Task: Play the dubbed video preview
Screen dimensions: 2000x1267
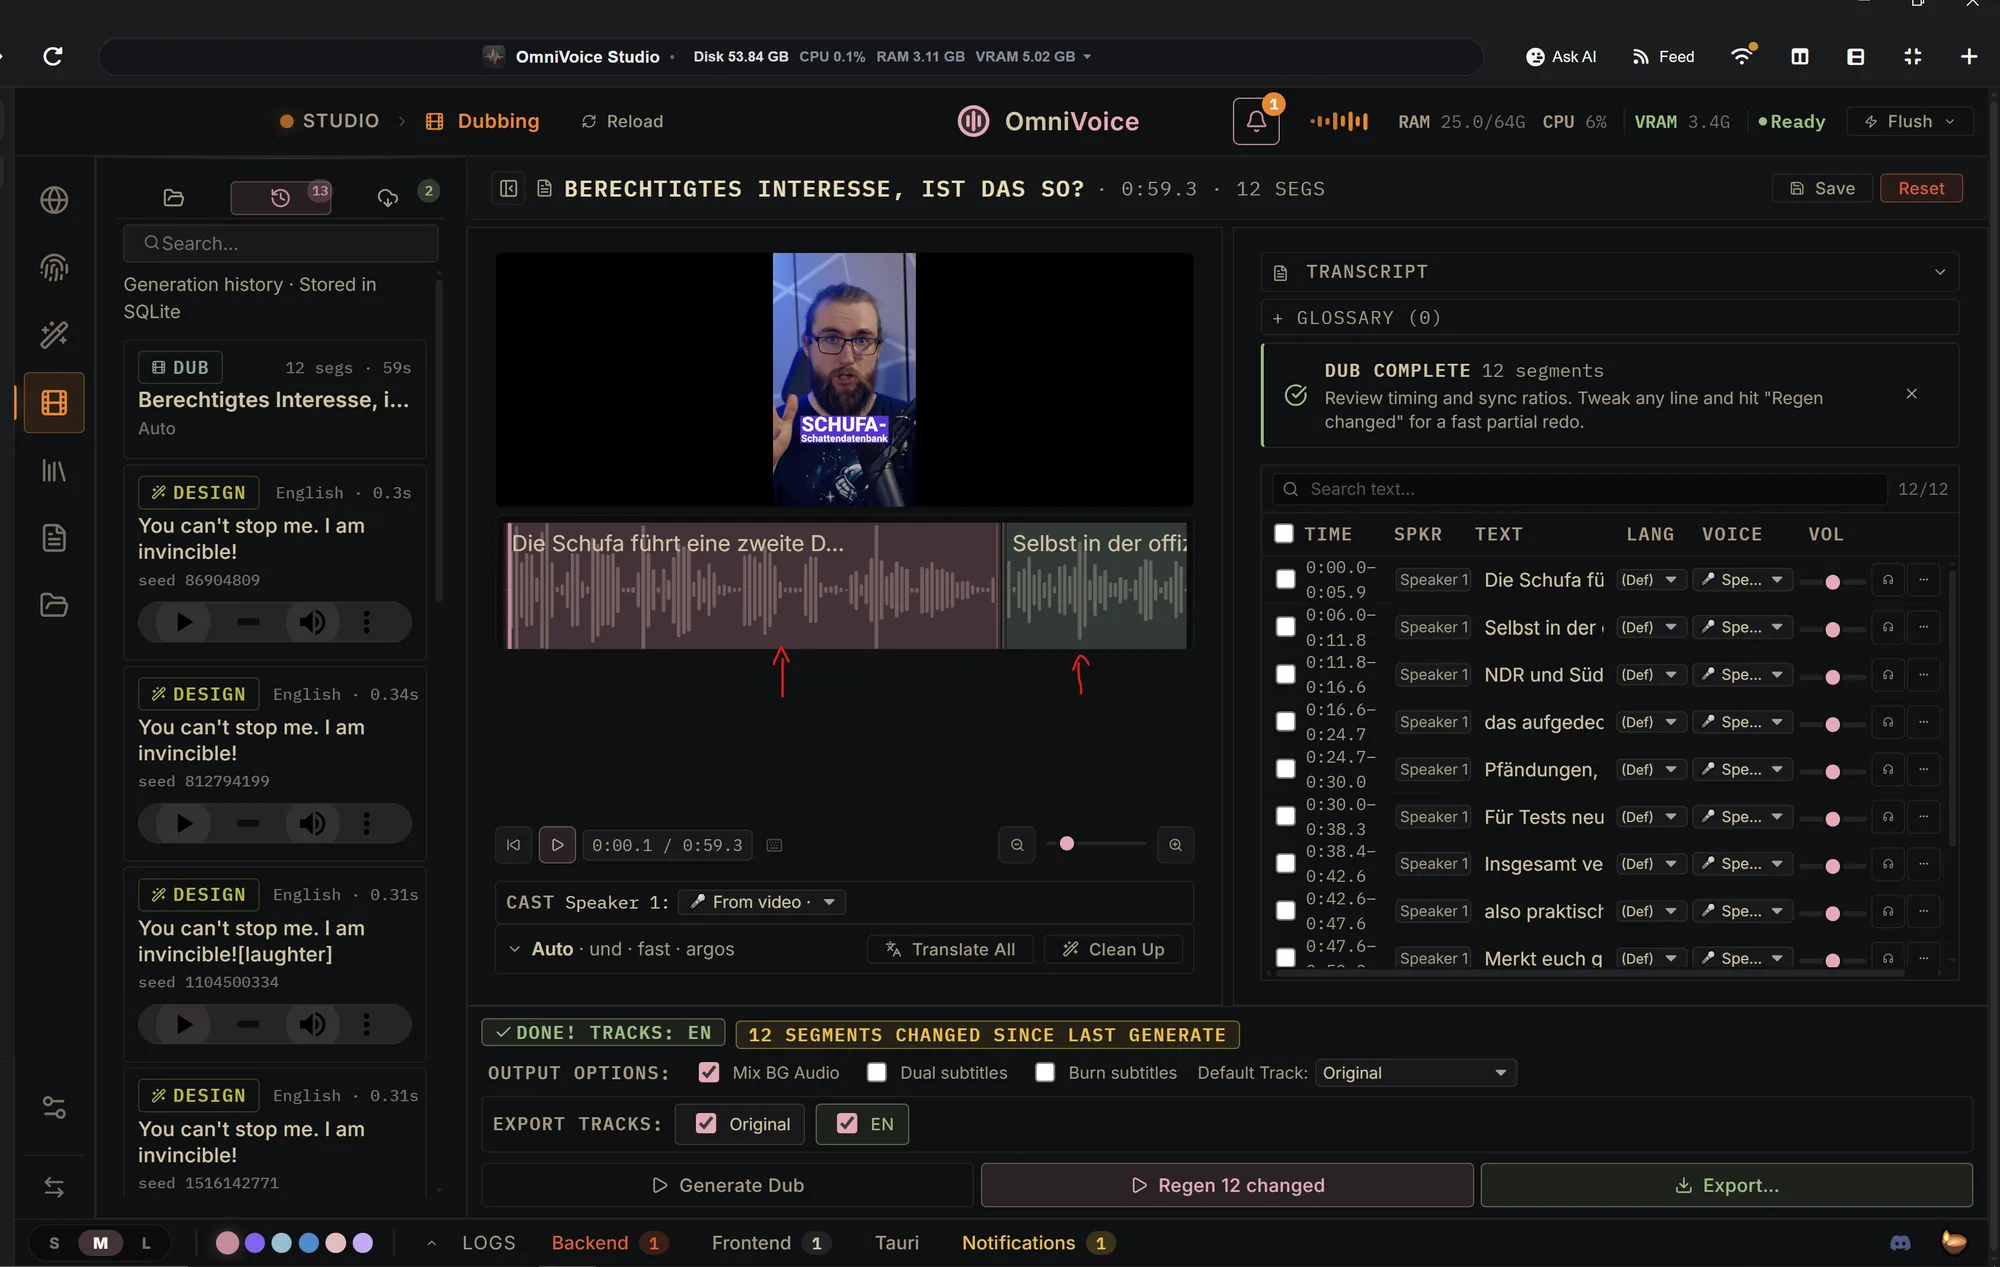Action: click(557, 845)
